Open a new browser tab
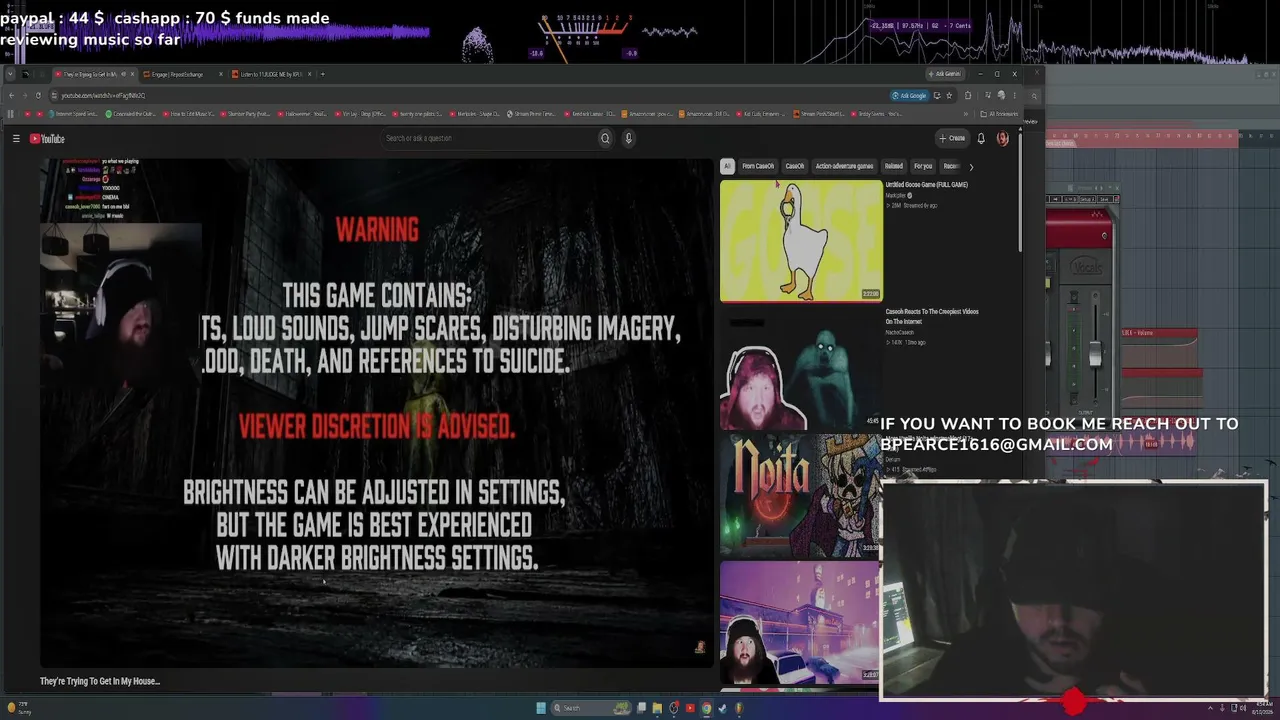Screen dimensions: 1280x720 point(322,74)
